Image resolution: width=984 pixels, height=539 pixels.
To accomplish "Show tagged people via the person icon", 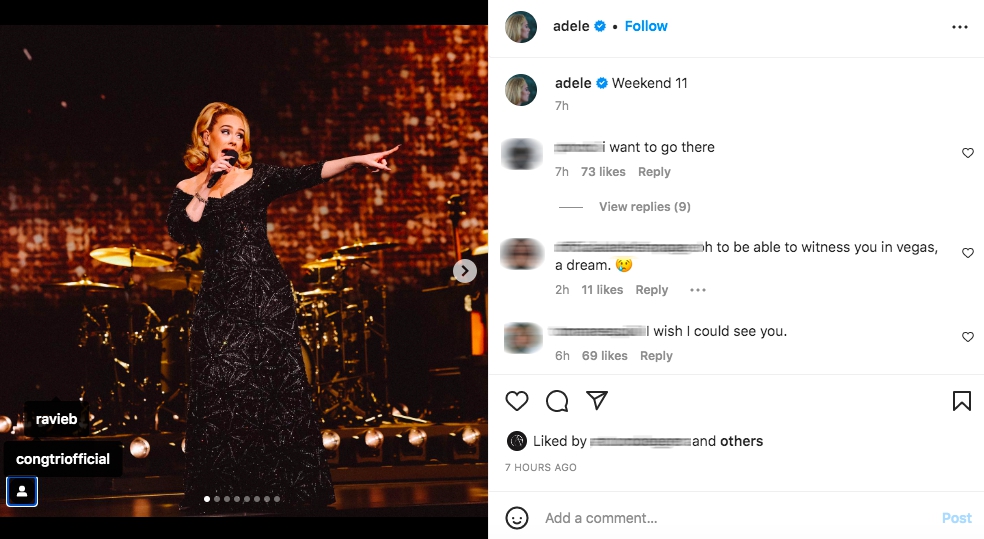I will tap(22, 491).
